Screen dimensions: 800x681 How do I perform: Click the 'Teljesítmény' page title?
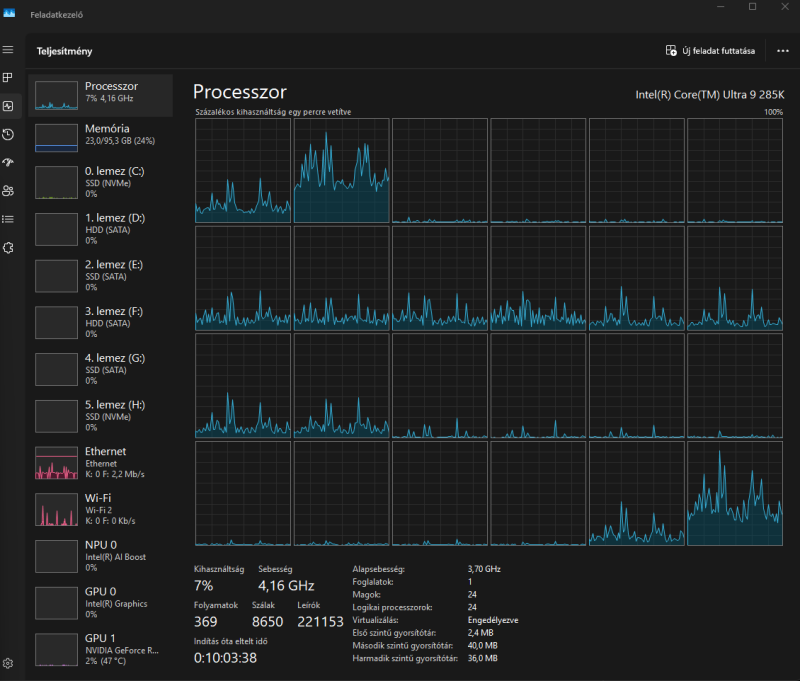click(64, 51)
